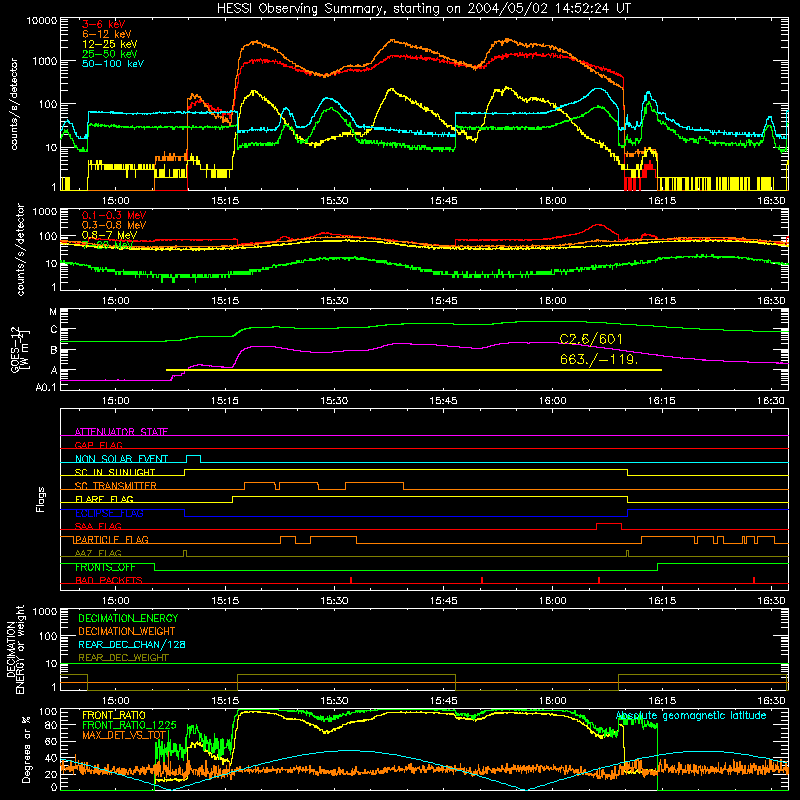800x800 pixels.
Task: Click the yellow flare duration bar in GOES panel
Action: click(x=414, y=370)
